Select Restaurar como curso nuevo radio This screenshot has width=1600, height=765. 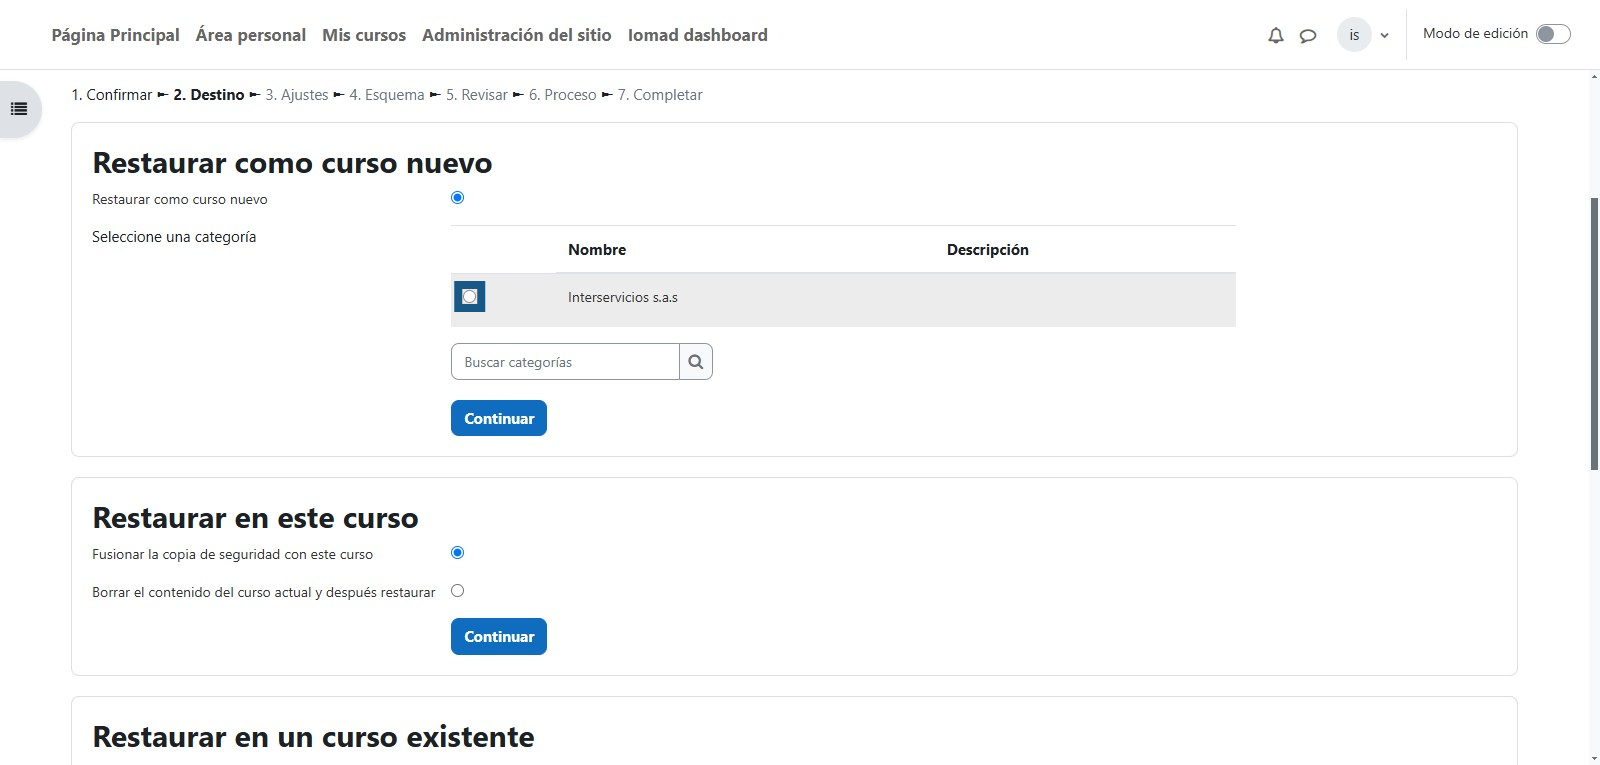(458, 198)
